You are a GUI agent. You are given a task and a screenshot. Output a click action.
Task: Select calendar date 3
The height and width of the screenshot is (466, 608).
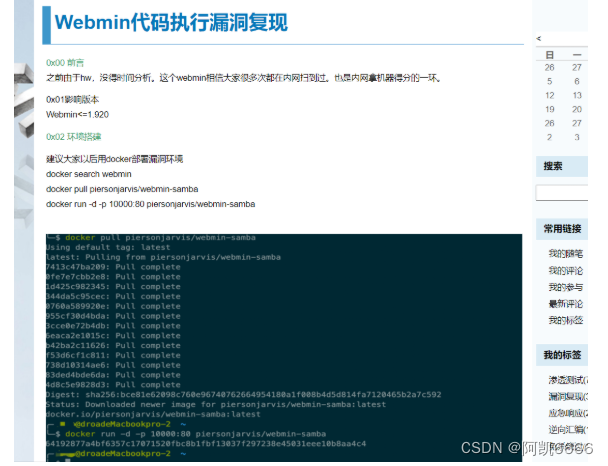click(x=577, y=137)
